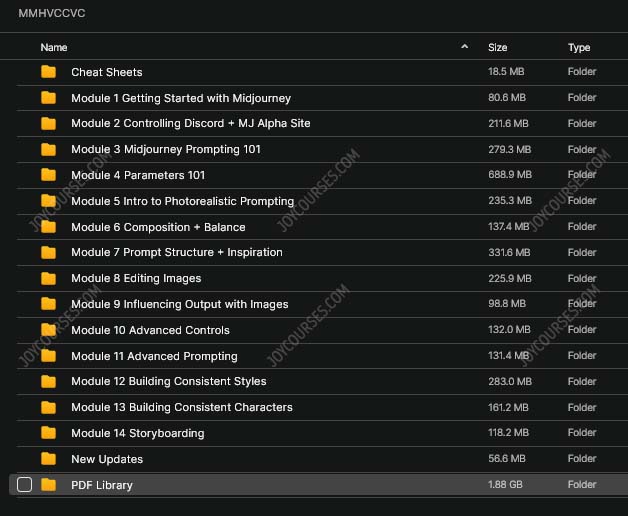Click the Module 1 Getting Started folder icon
Screen dimensions: 628x516
point(48,98)
